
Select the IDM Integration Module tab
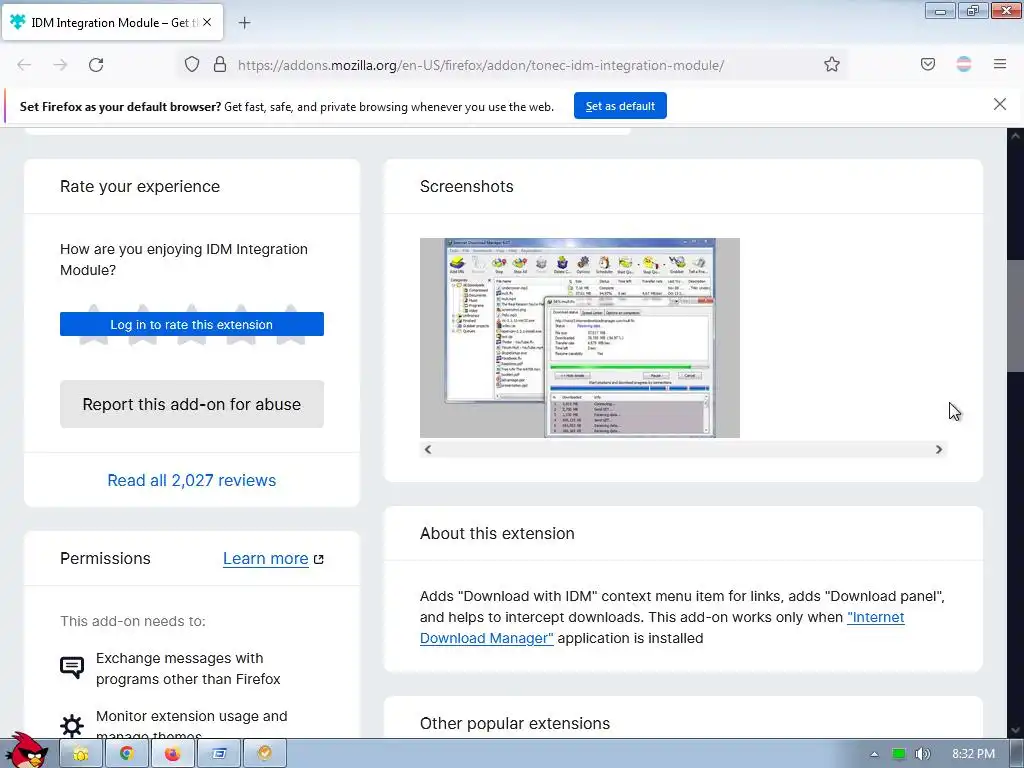click(112, 22)
